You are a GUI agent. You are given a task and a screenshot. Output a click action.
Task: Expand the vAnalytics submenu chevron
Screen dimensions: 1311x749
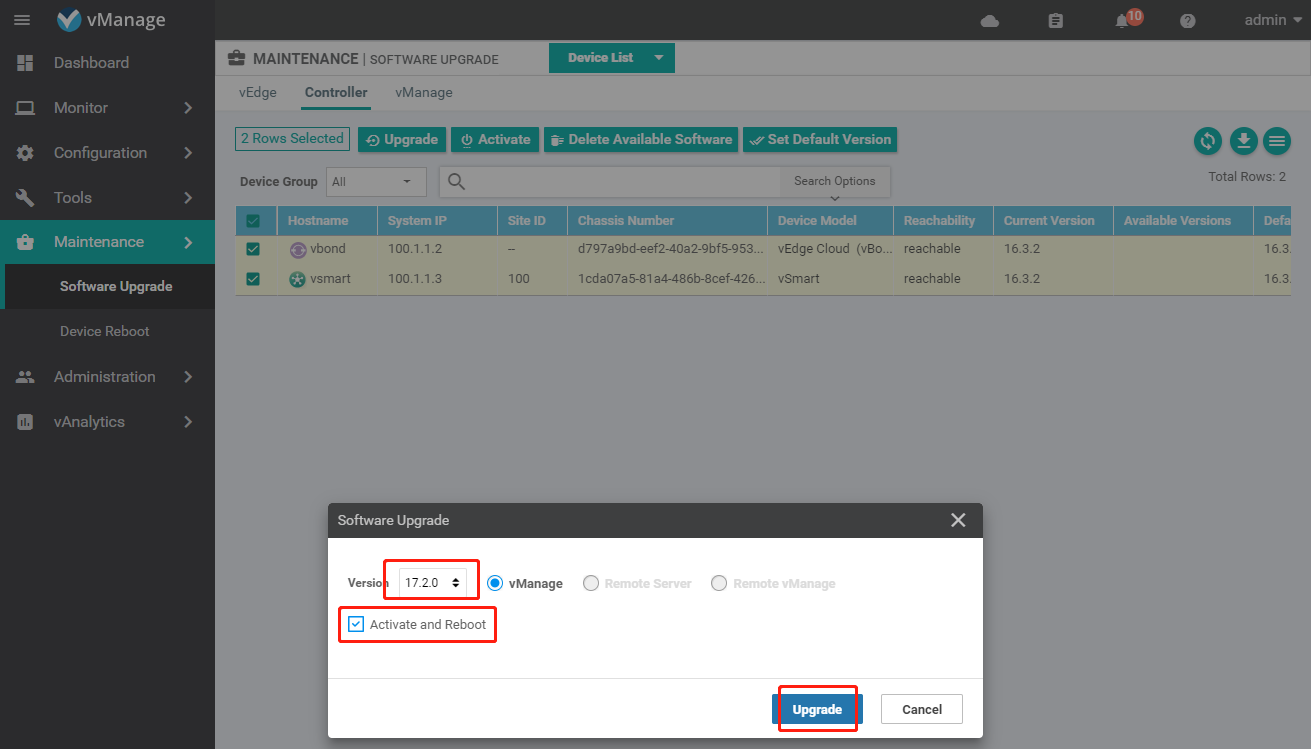coord(188,422)
